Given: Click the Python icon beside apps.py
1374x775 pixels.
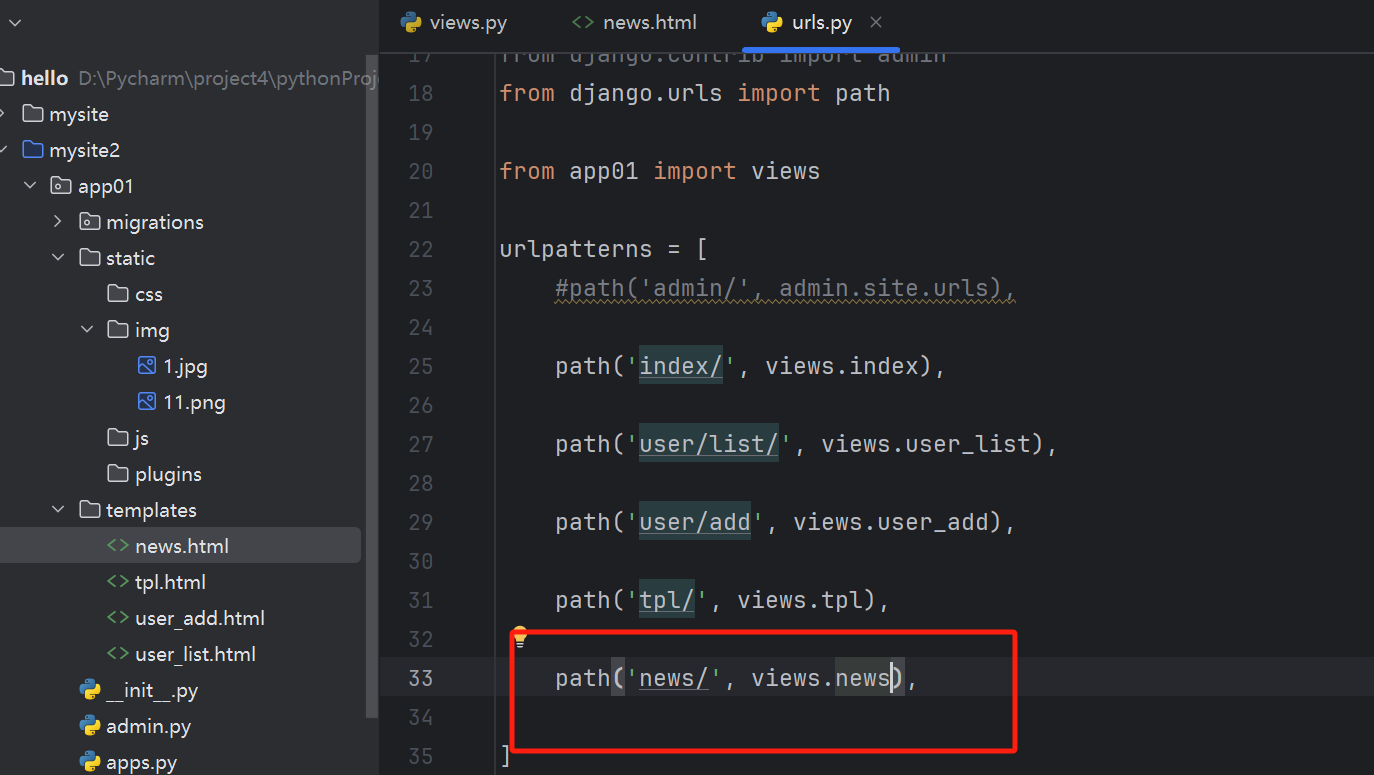Looking at the screenshot, I should point(90,762).
